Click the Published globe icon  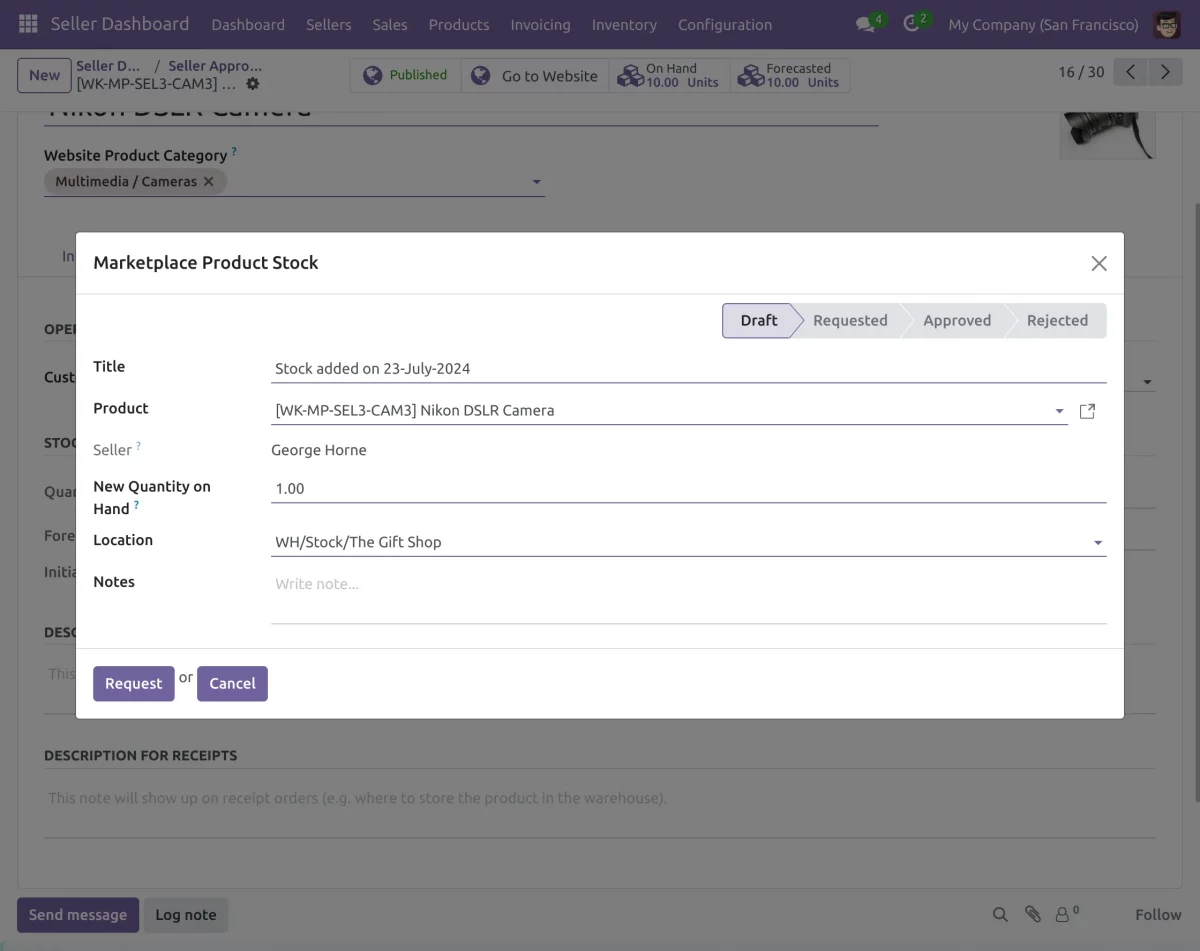(372, 76)
